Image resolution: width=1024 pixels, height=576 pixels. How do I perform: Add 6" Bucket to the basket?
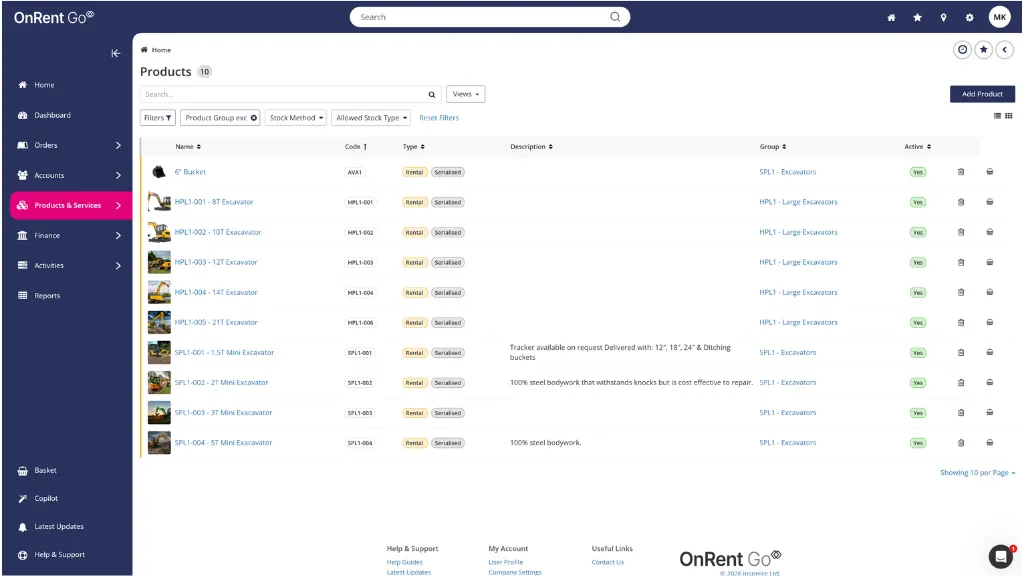click(x=990, y=172)
